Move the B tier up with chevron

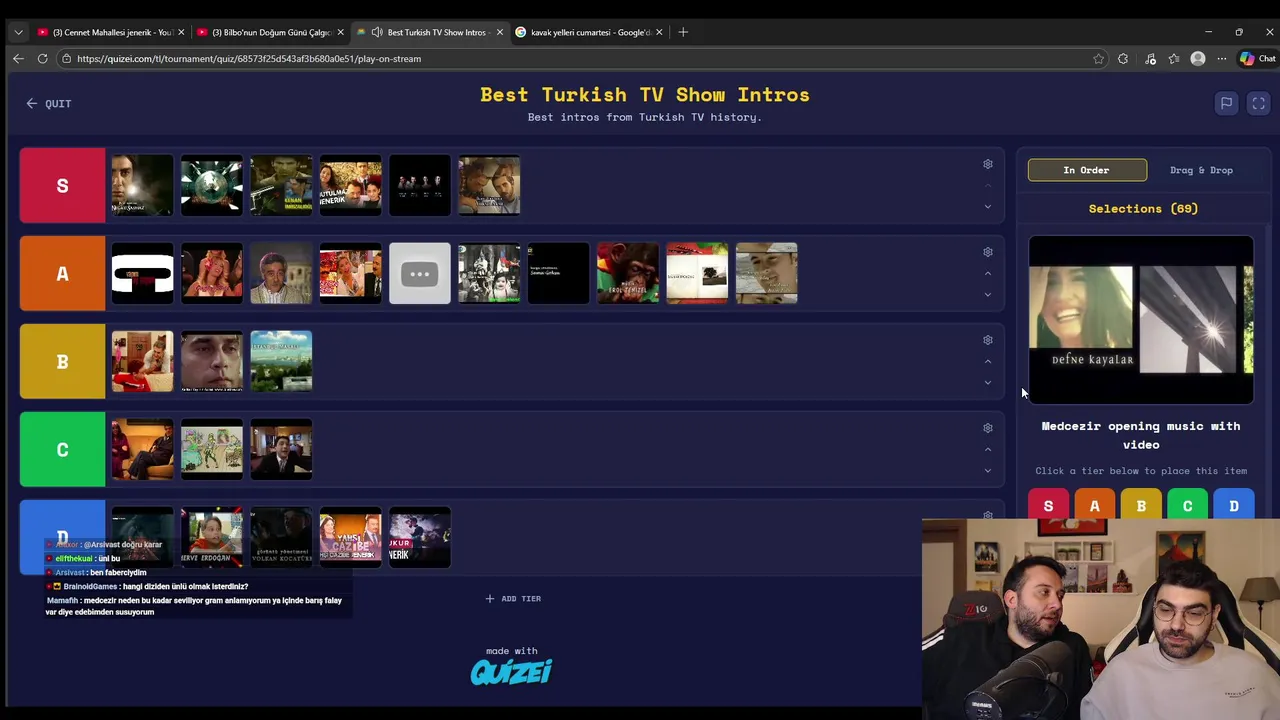pos(988,361)
